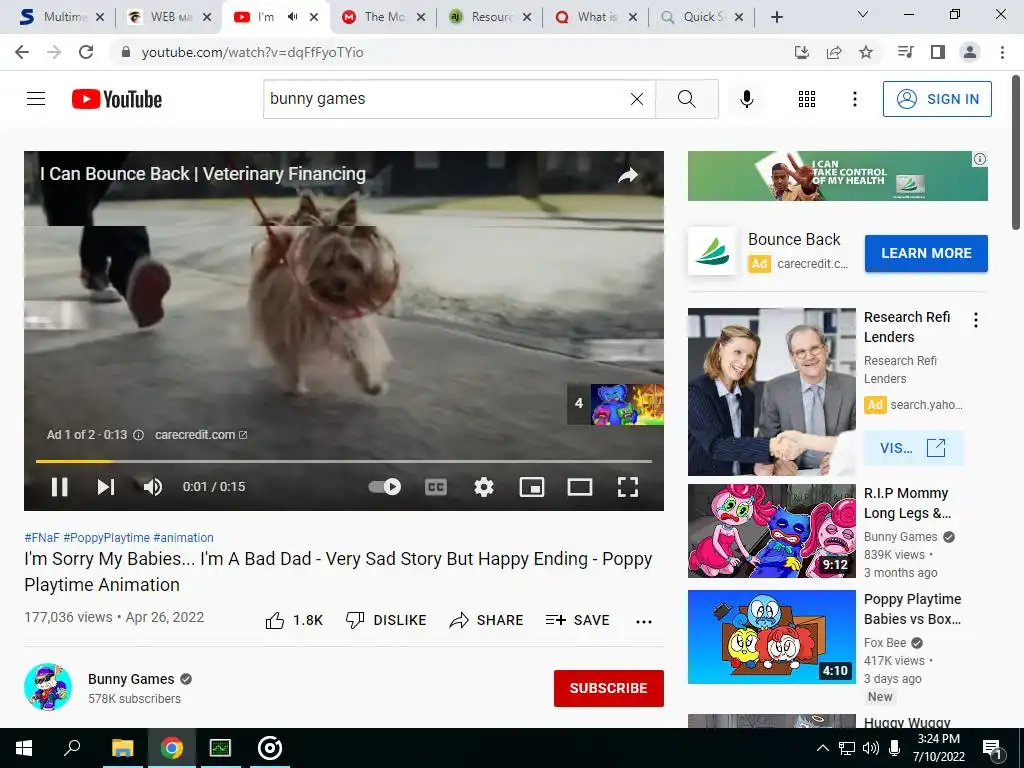Pause the video playback
Viewport: 1024px width, 768px height.
coord(59,487)
